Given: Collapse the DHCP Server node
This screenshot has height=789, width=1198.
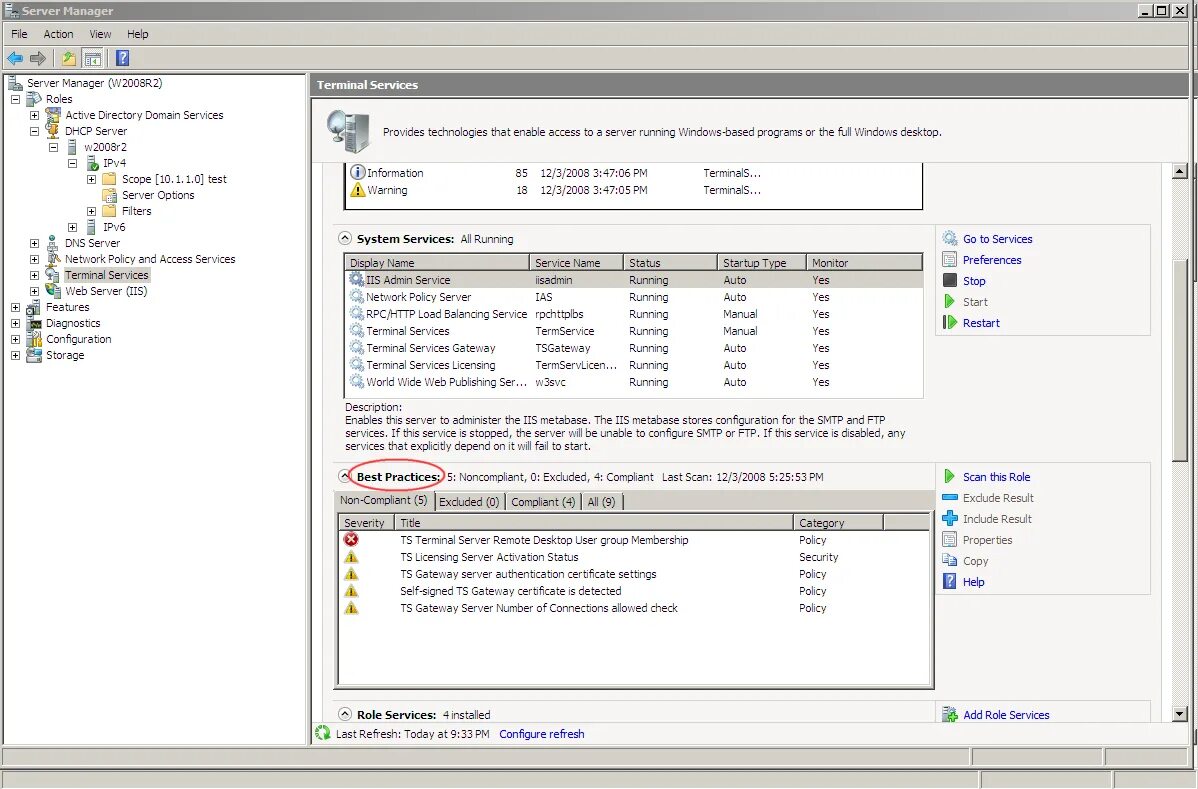Looking at the screenshot, I should (x=34, y=131).
